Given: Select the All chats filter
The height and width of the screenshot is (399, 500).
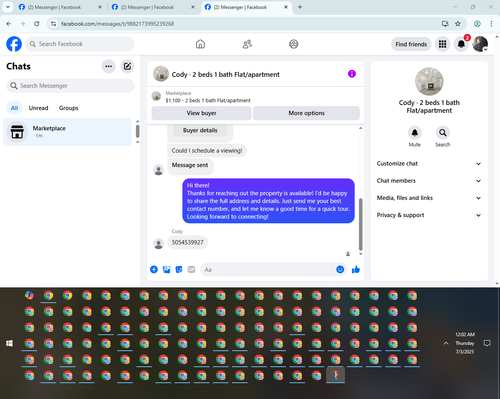Looking at the screenshot, I should point(14,108).
